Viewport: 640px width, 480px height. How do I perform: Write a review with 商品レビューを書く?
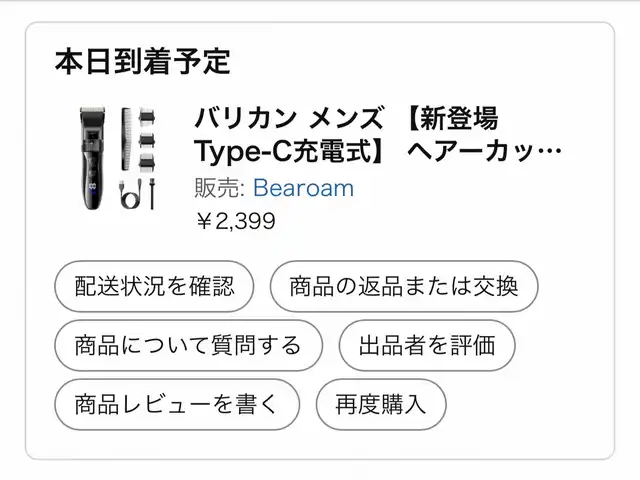(x=176, y=404)
